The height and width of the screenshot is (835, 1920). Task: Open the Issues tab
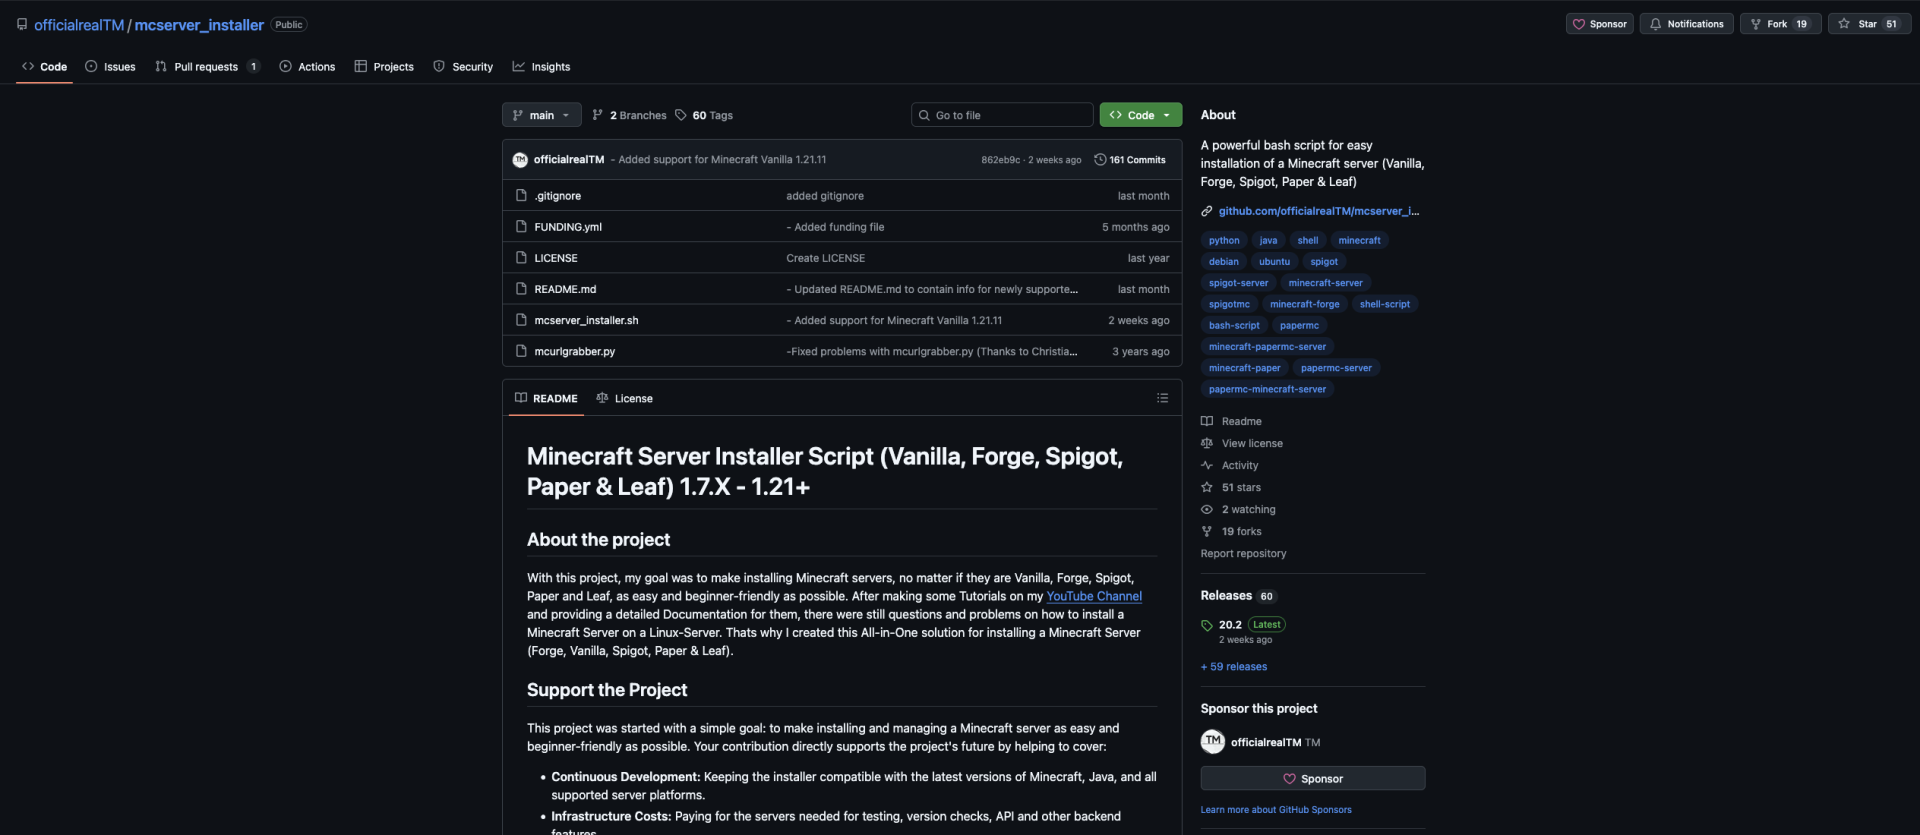tap(110, 67)
